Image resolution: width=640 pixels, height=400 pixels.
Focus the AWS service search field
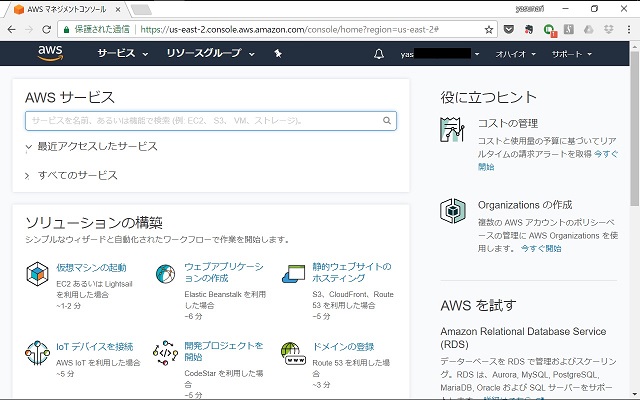pyautogui.click(x=211, y=121)
